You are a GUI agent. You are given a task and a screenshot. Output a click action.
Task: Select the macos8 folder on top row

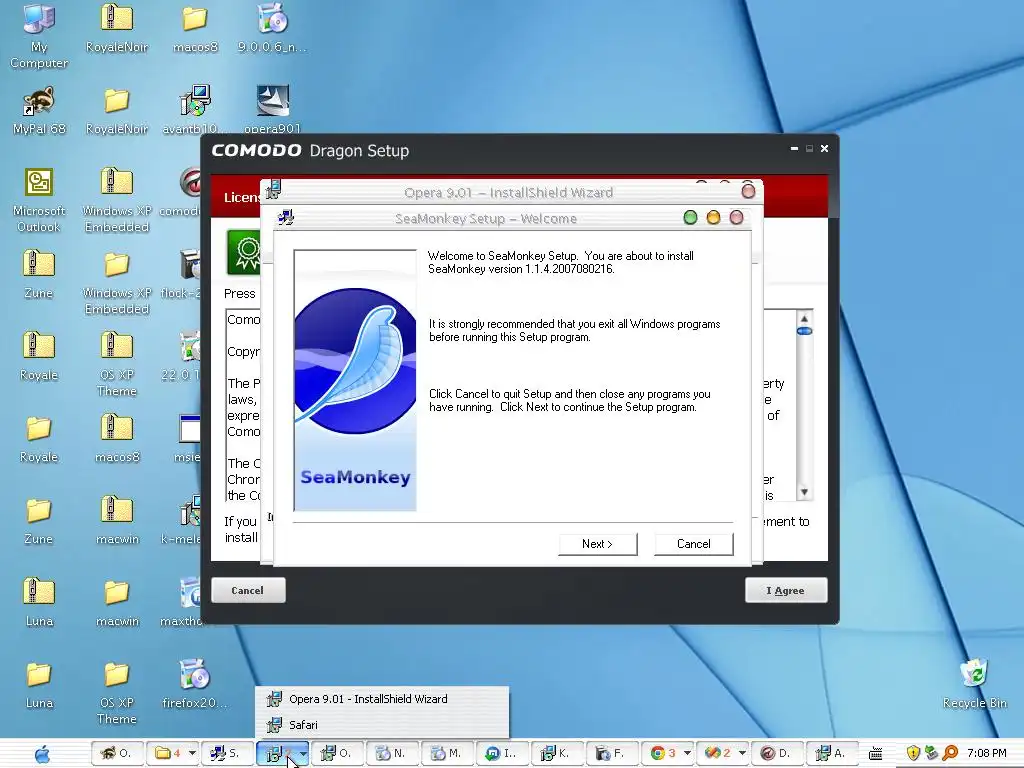coord(195,28)
